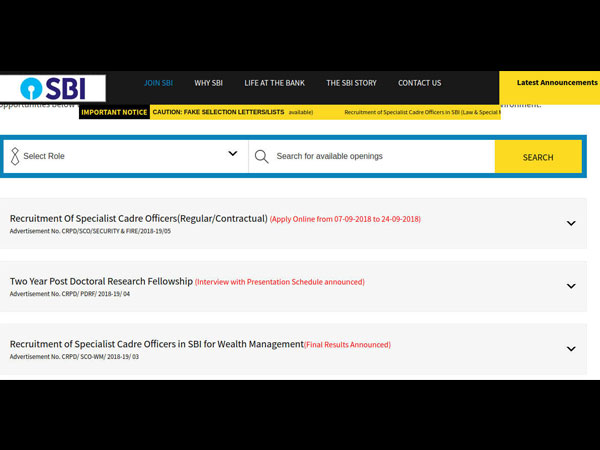This screenshot has height=450, width=600.
Task: Click the SBI logo
Action: 53,88
